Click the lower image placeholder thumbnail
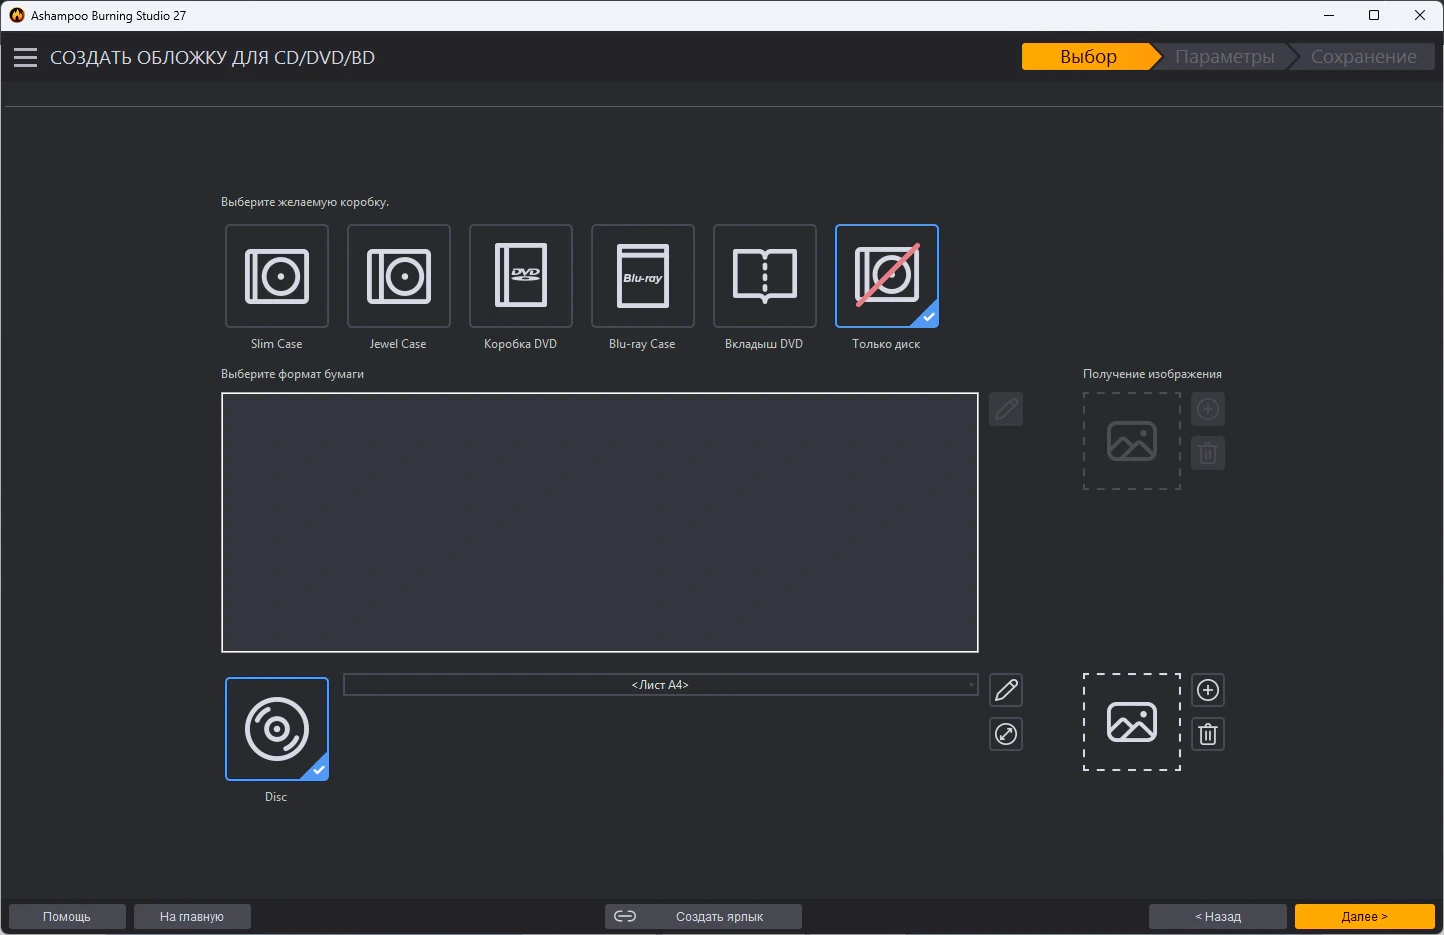This screenshot has height=935, width=1444. [x=1132, y=722]
